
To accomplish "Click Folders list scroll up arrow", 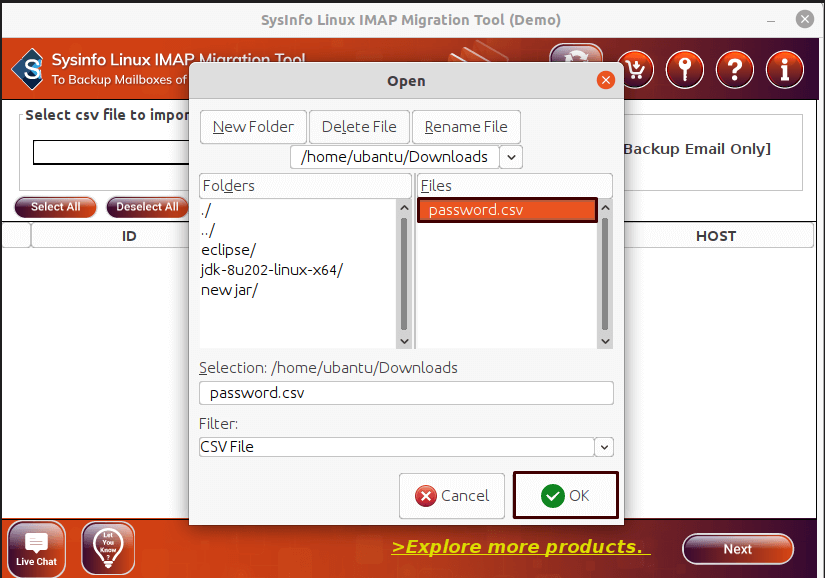I will (x=404, y=208).
